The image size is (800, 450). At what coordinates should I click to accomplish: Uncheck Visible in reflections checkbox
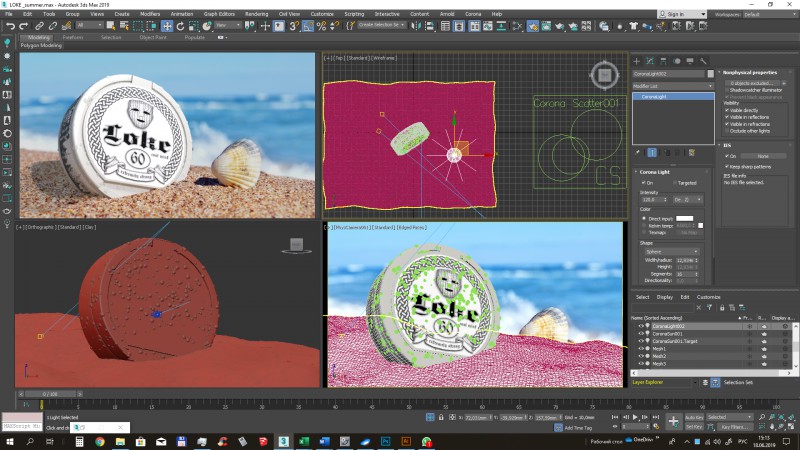tap(727, 116)
